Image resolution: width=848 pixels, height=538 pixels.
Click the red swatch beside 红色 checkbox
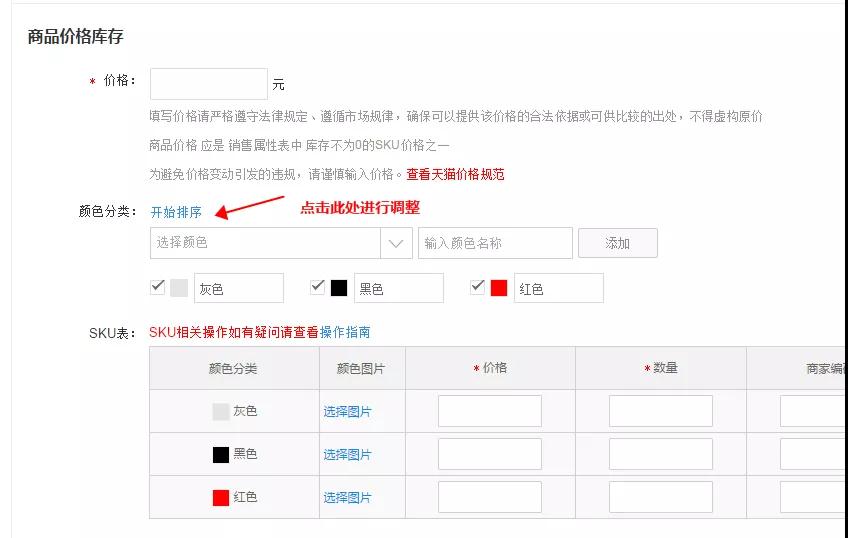[499, 288]
